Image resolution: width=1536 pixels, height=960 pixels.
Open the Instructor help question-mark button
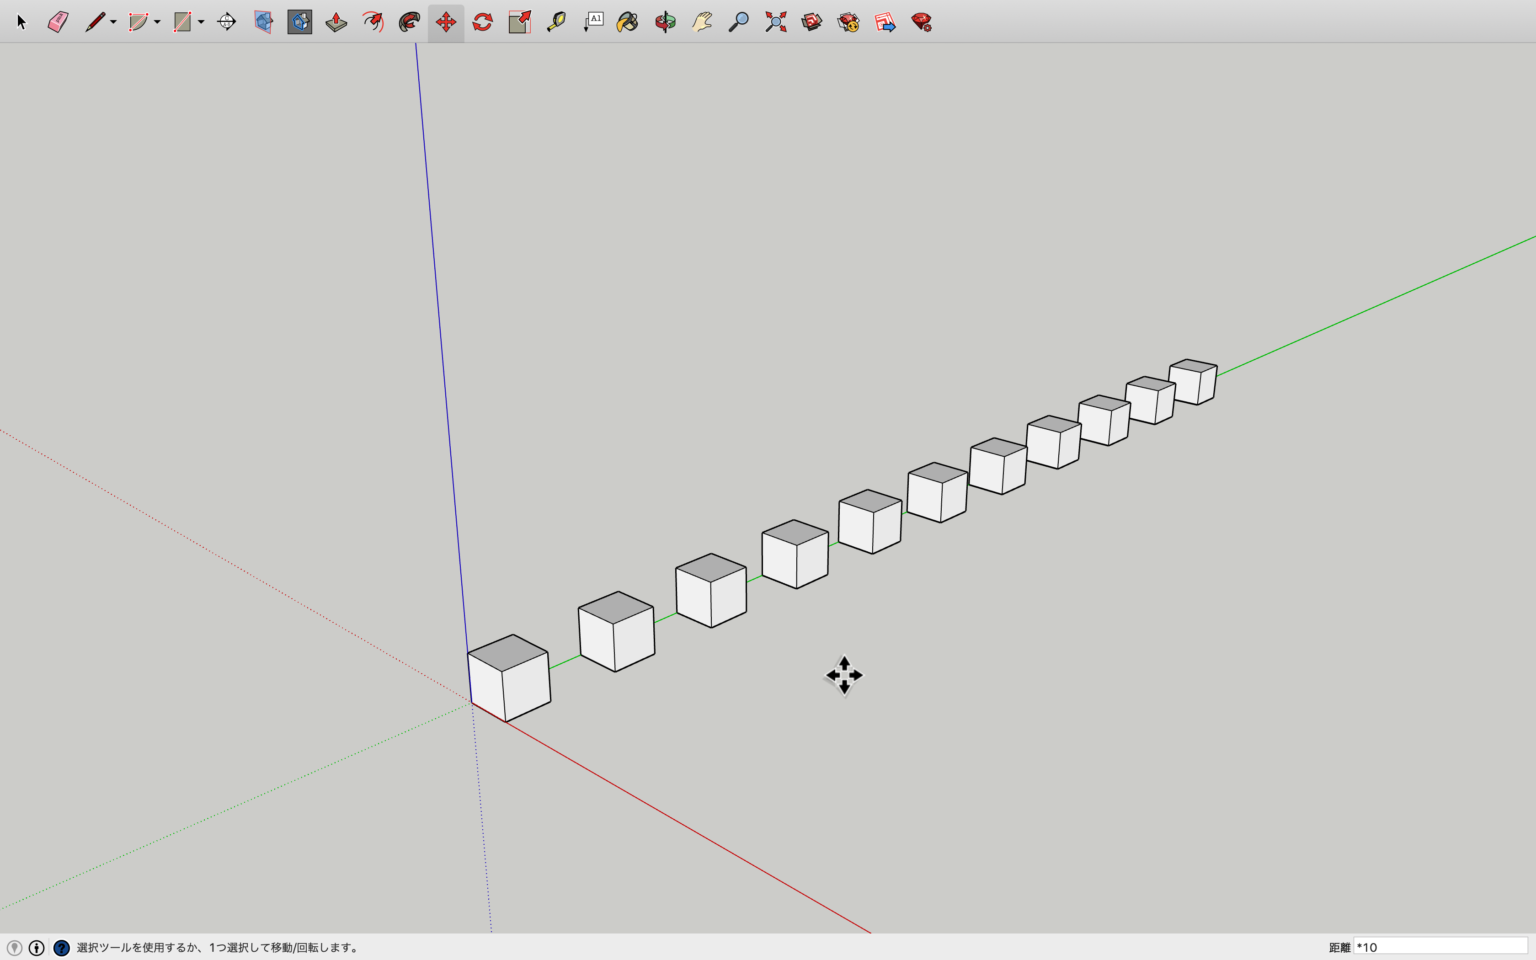point(61,948)
